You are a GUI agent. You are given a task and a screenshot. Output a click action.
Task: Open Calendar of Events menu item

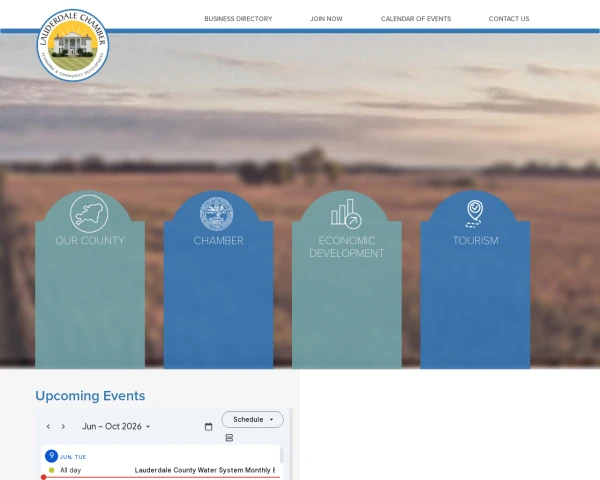(x=416, y=19)
